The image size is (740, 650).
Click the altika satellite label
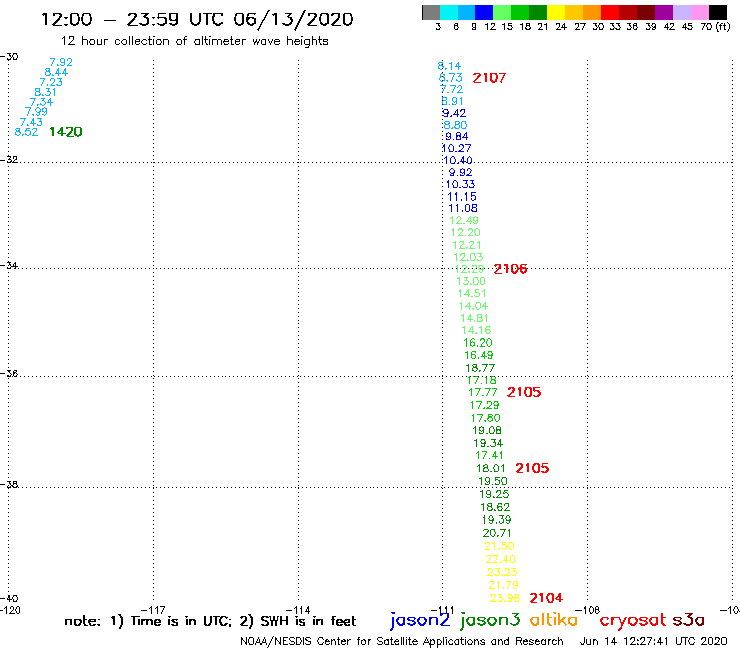click(x=554, y=619)
